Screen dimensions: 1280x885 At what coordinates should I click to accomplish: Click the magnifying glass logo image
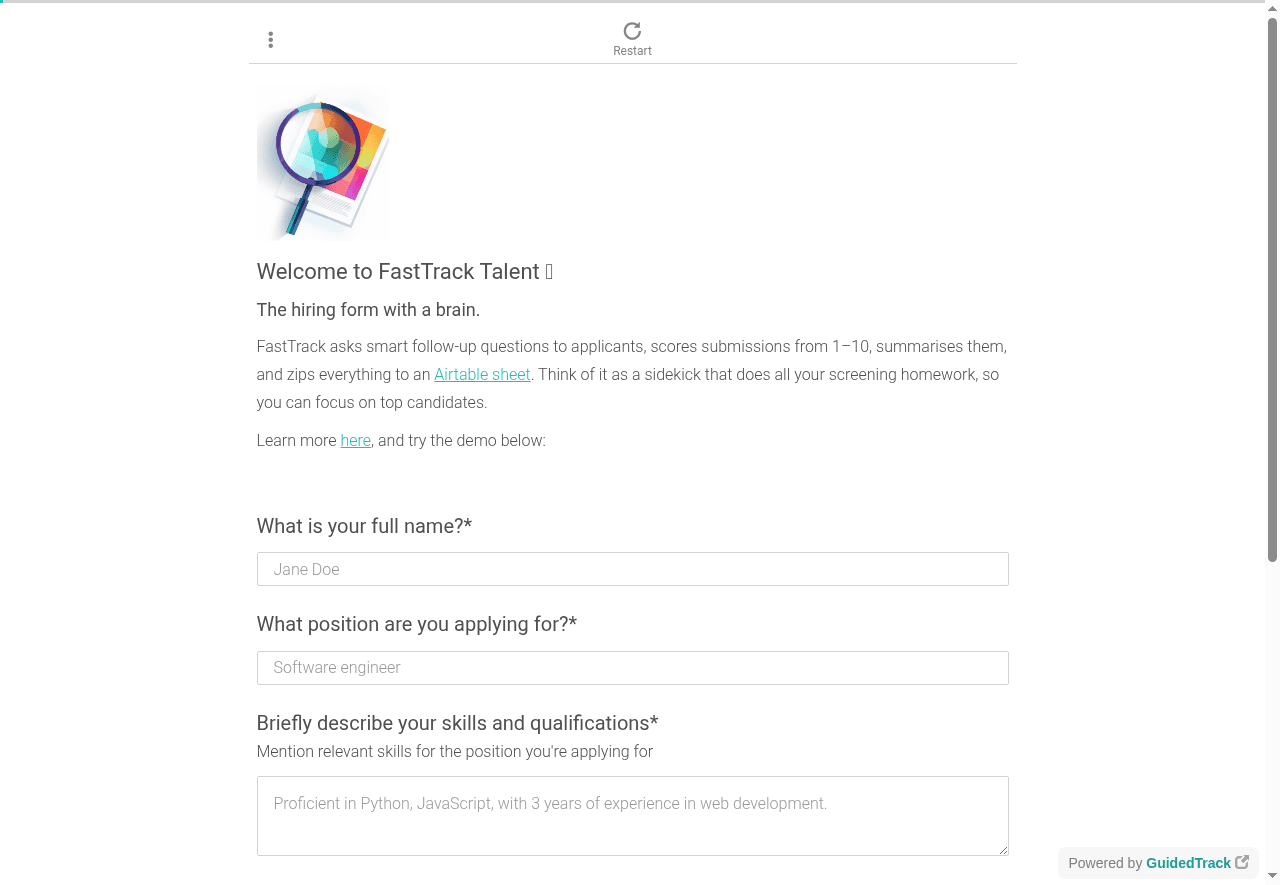click(322, 162)
